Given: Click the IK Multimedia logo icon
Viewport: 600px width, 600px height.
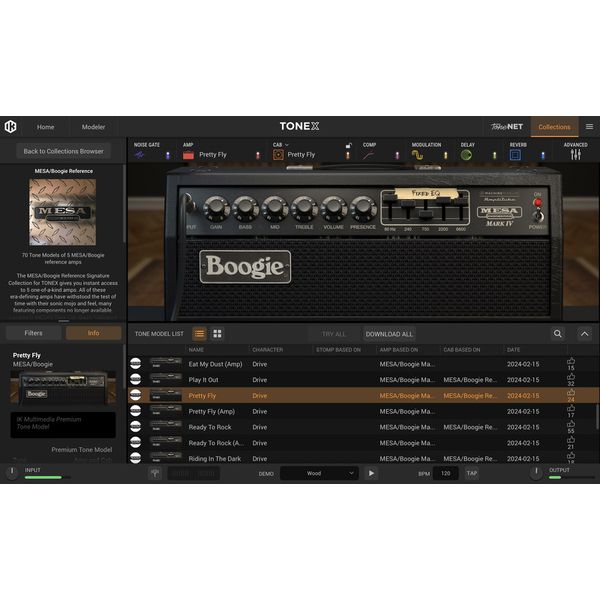Looking at the screenshot, I should [10, 127].
